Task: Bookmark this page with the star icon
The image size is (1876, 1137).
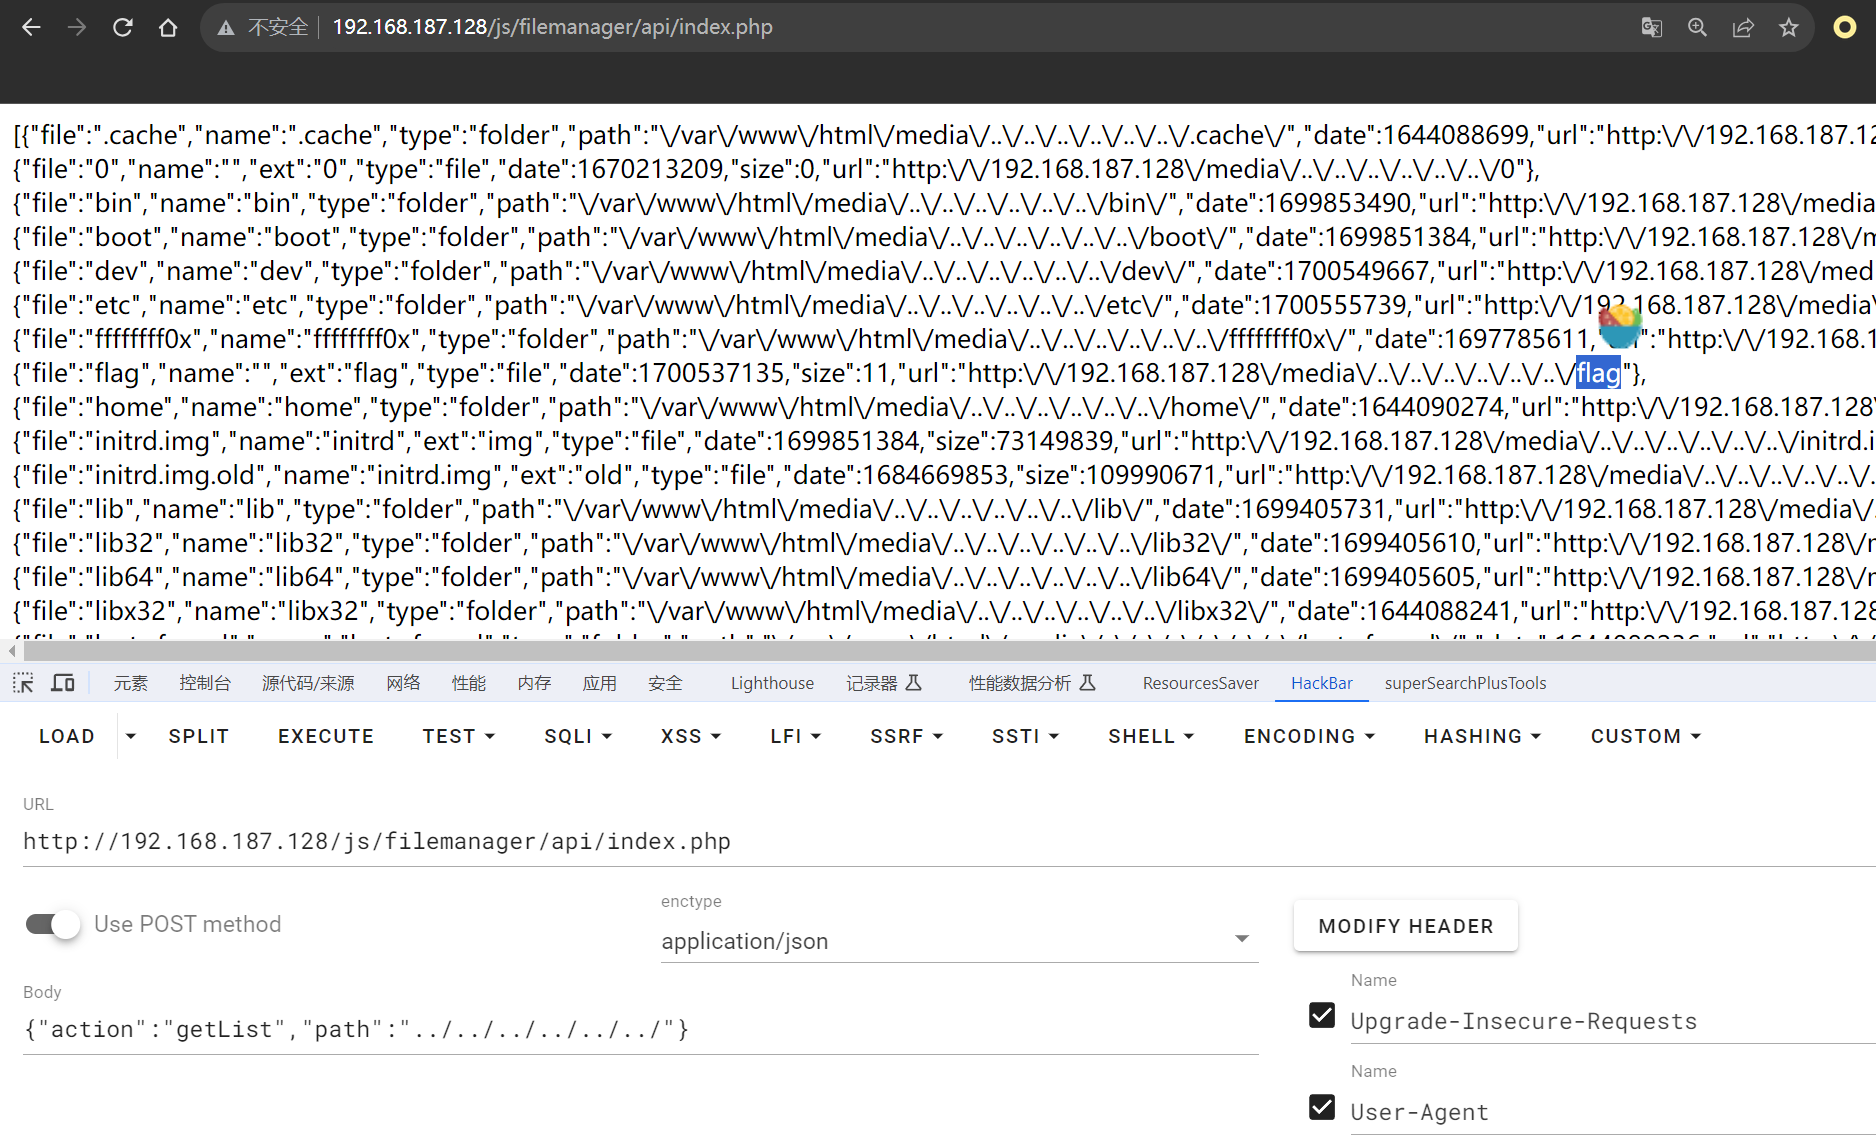Action: coord(1789,27)
